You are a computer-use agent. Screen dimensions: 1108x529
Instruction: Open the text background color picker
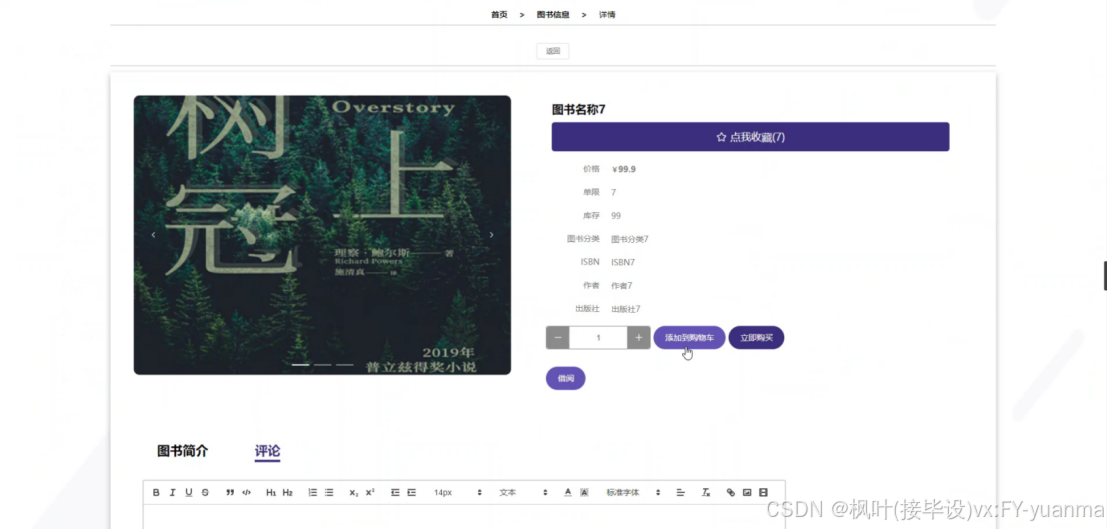click(584, 492)
